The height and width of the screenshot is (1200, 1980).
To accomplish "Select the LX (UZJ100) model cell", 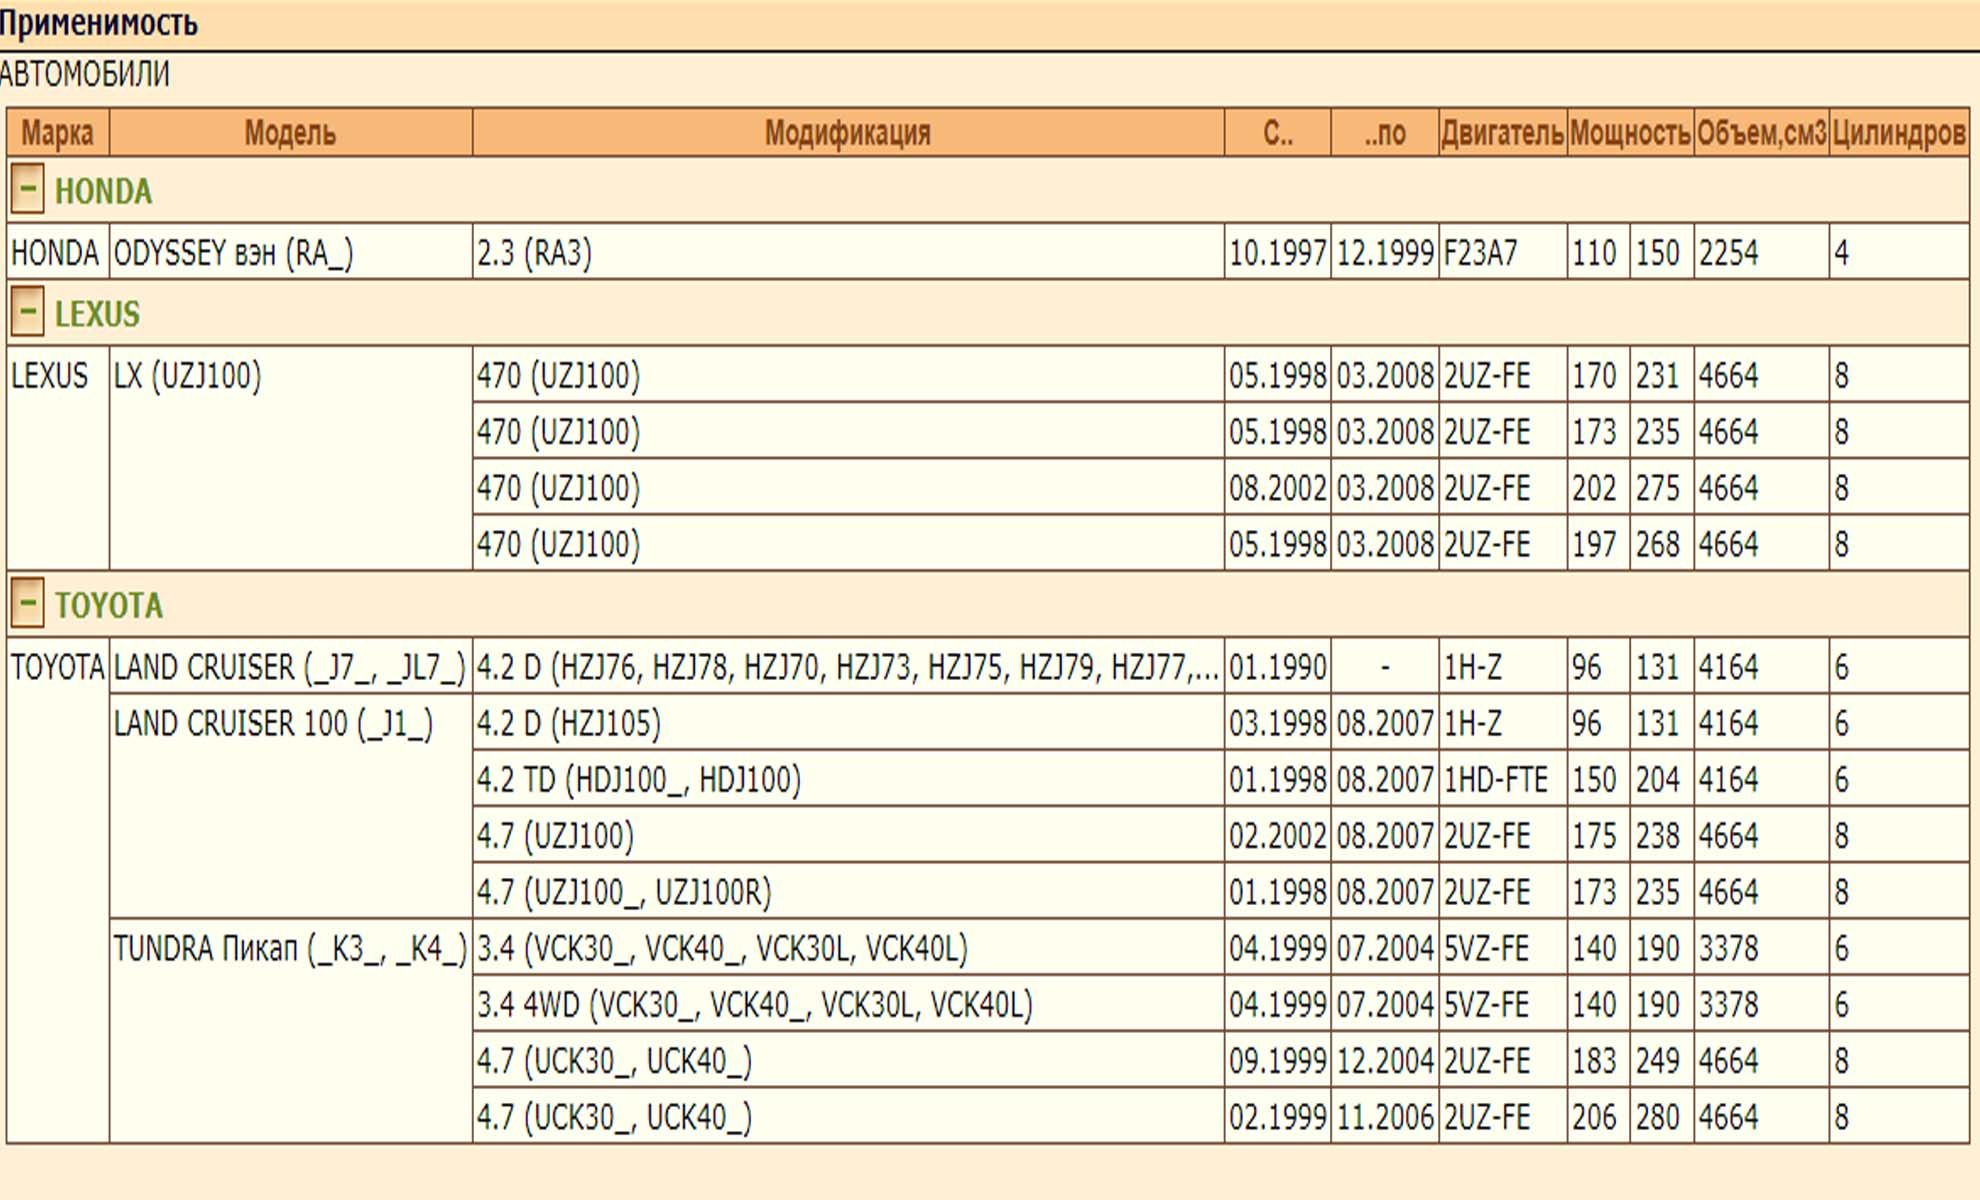I will (187, 376).
